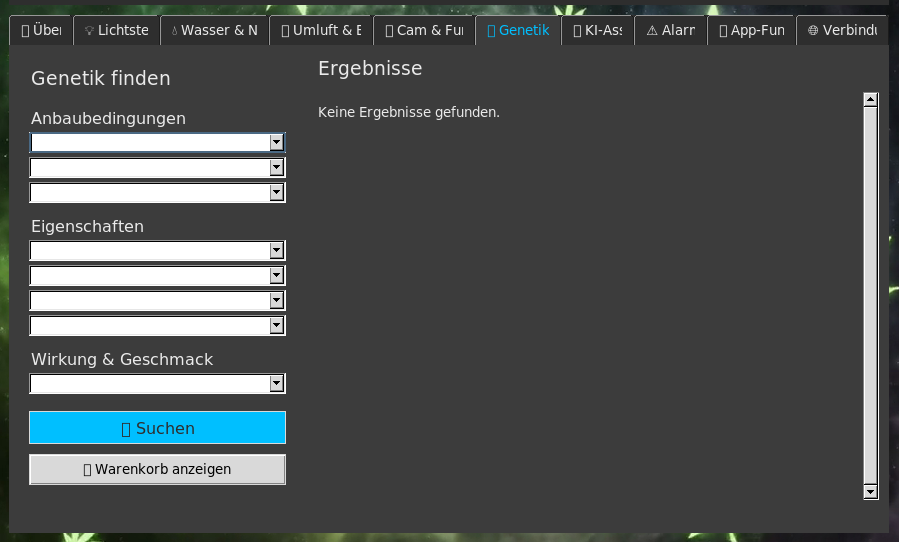
Task: Click the bulb icon on Lichtsteuerung tab
Action: pos(89,30)
